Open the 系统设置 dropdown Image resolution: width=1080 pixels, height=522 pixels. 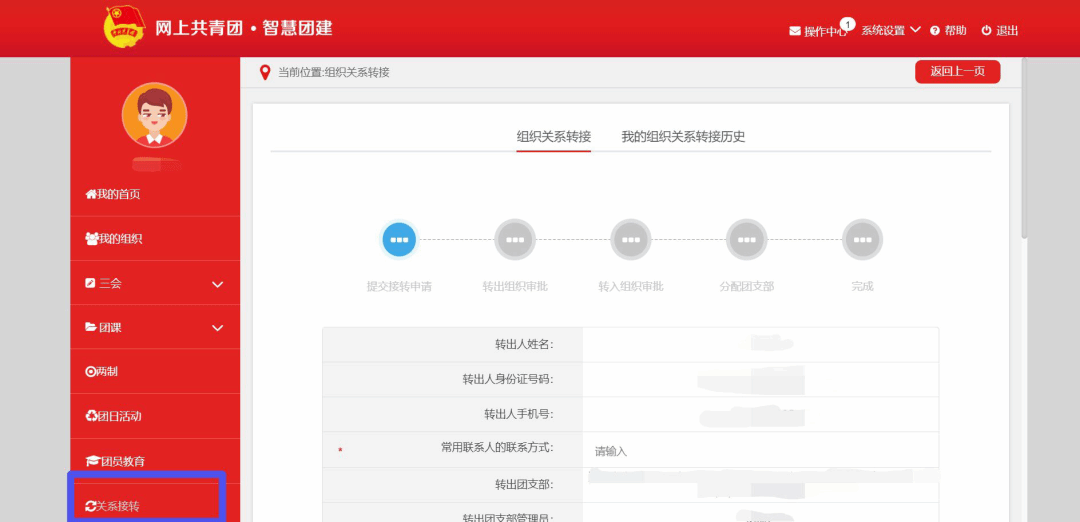pos(890,31)
